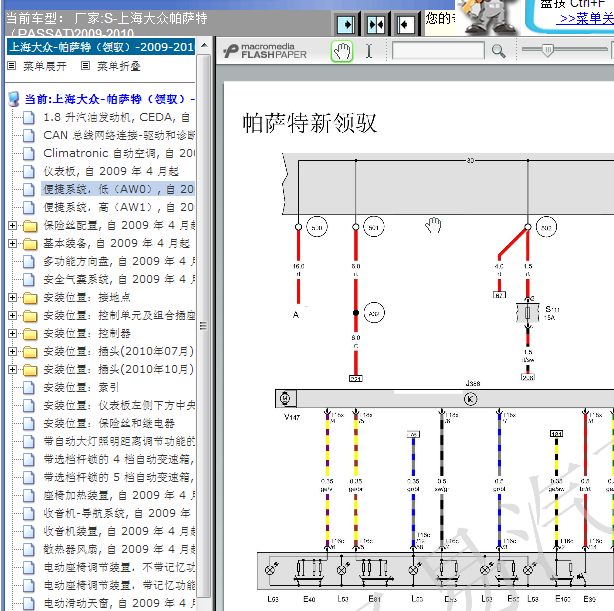
Task: Click folder icon beside 保险丝配置
Action: (x=30, y=226)
